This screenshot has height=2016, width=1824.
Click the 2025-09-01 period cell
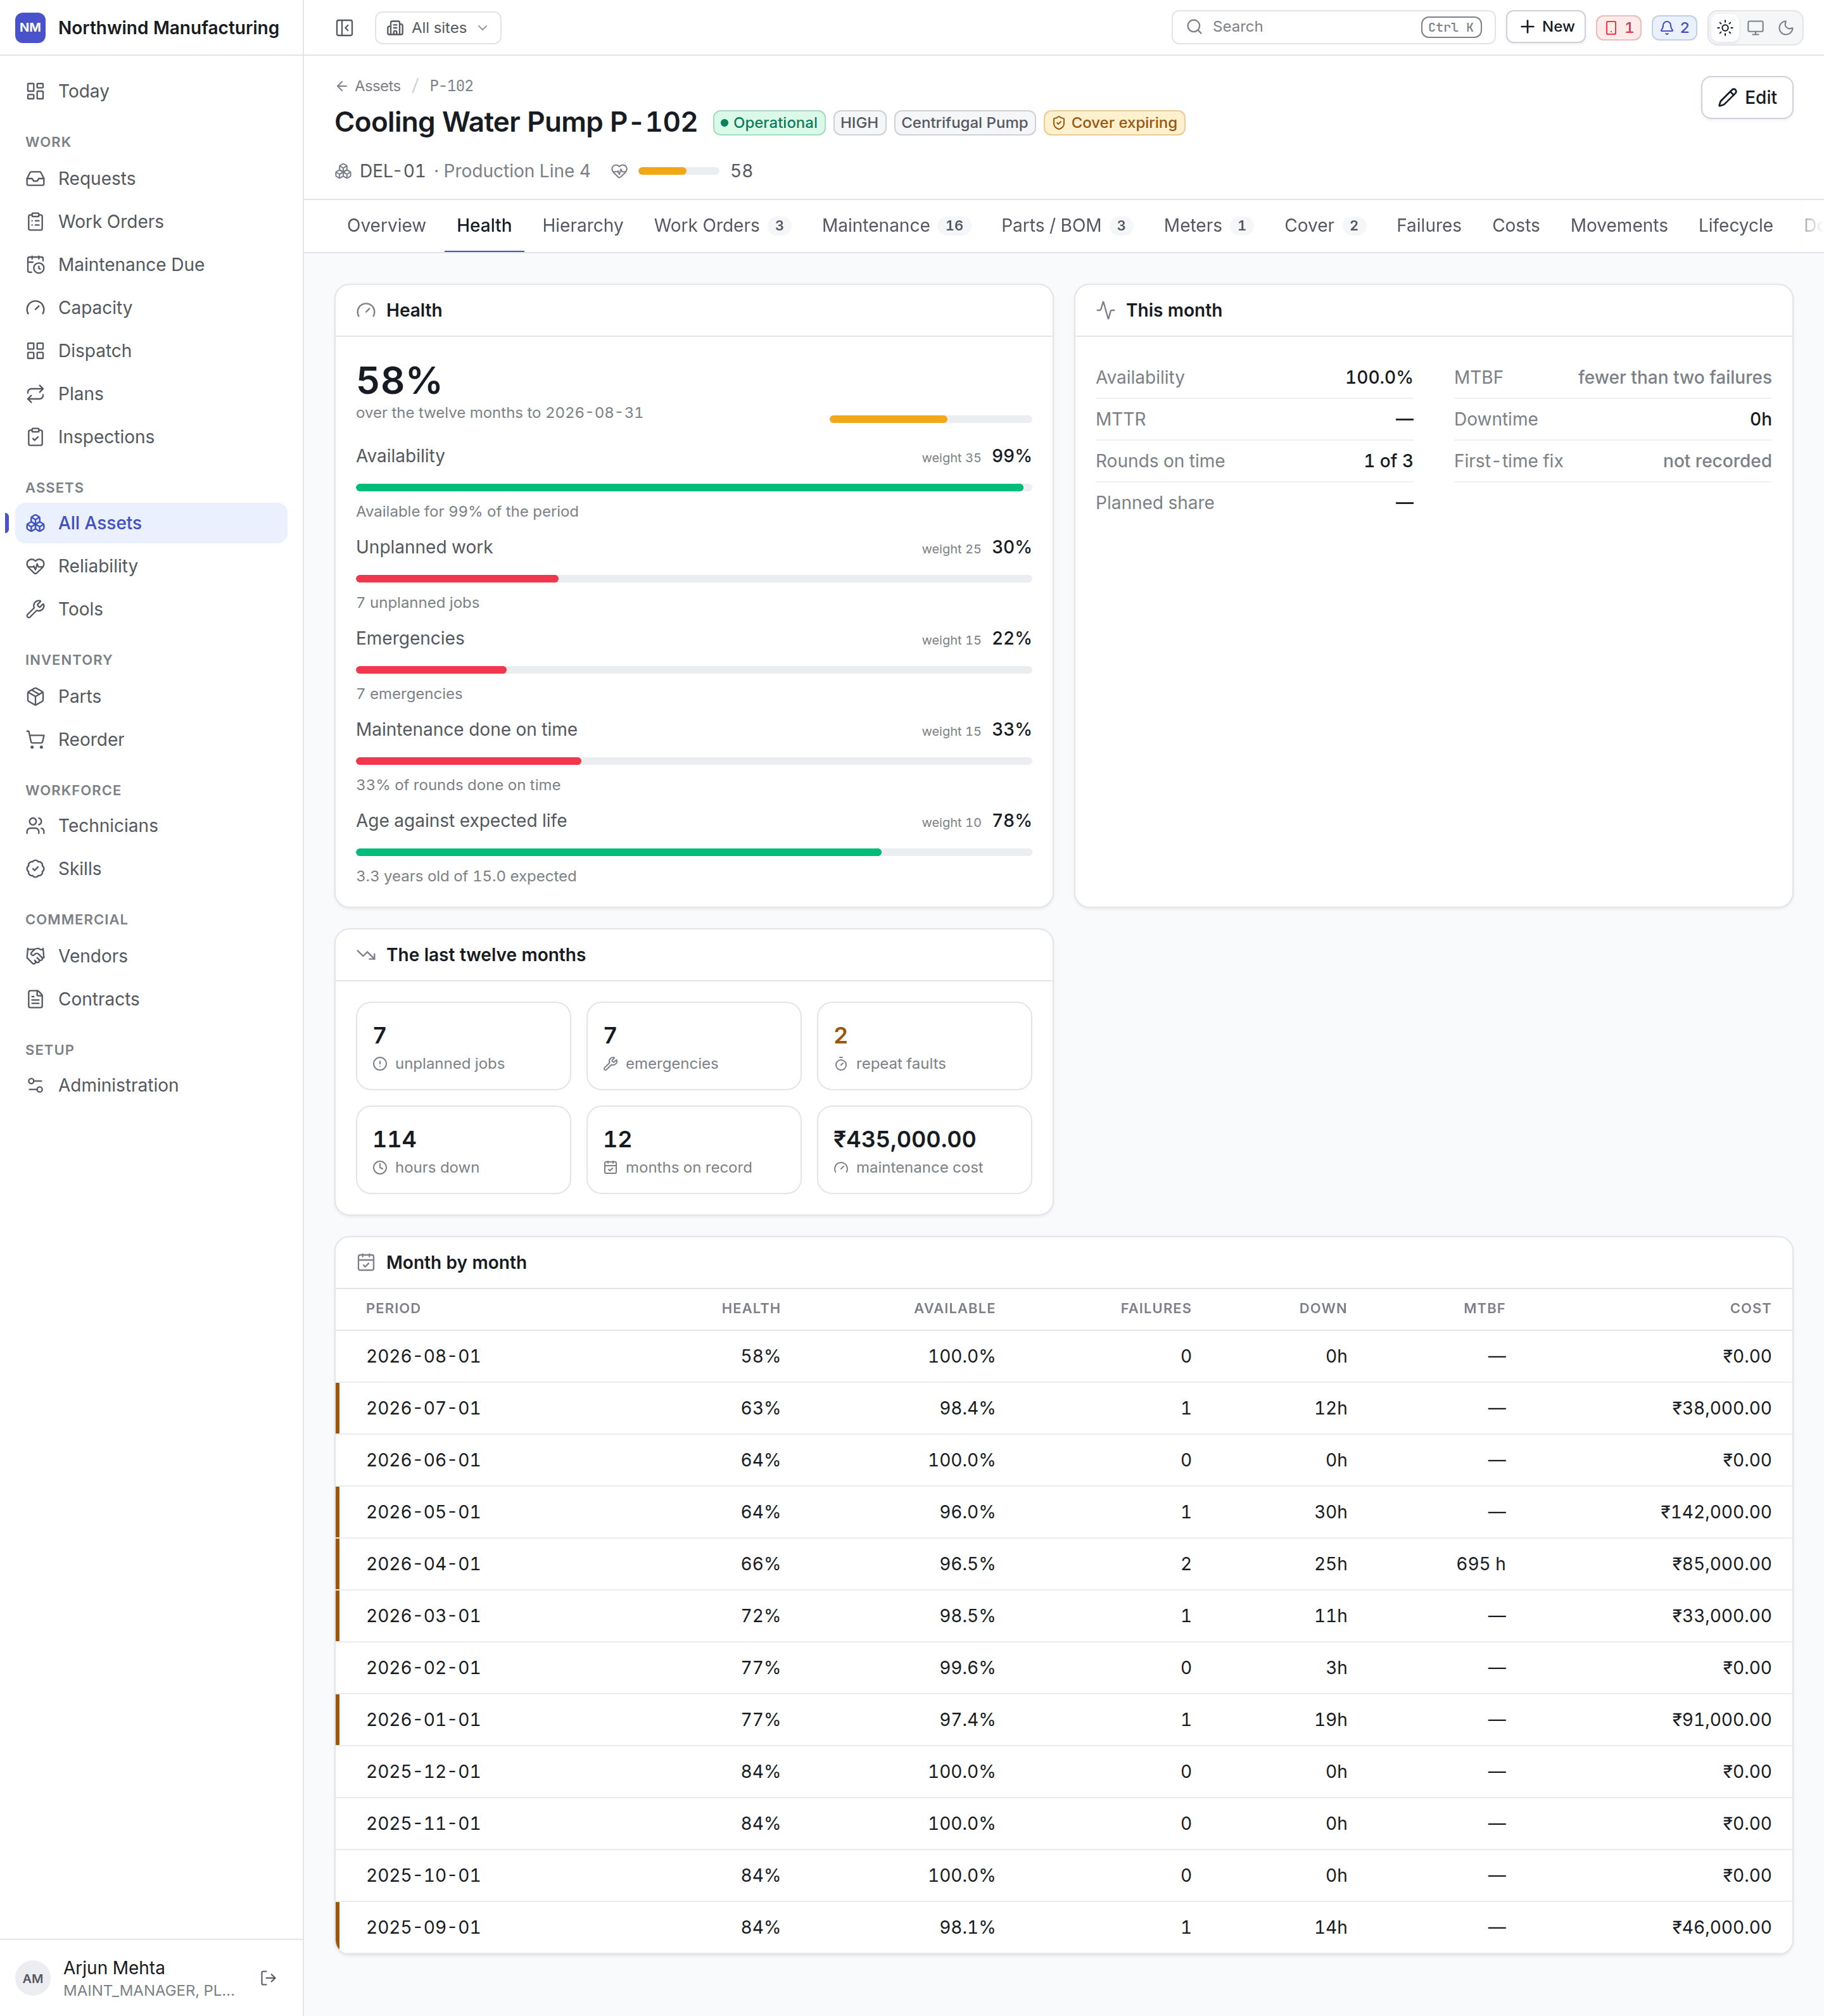tap(423, 1928)
